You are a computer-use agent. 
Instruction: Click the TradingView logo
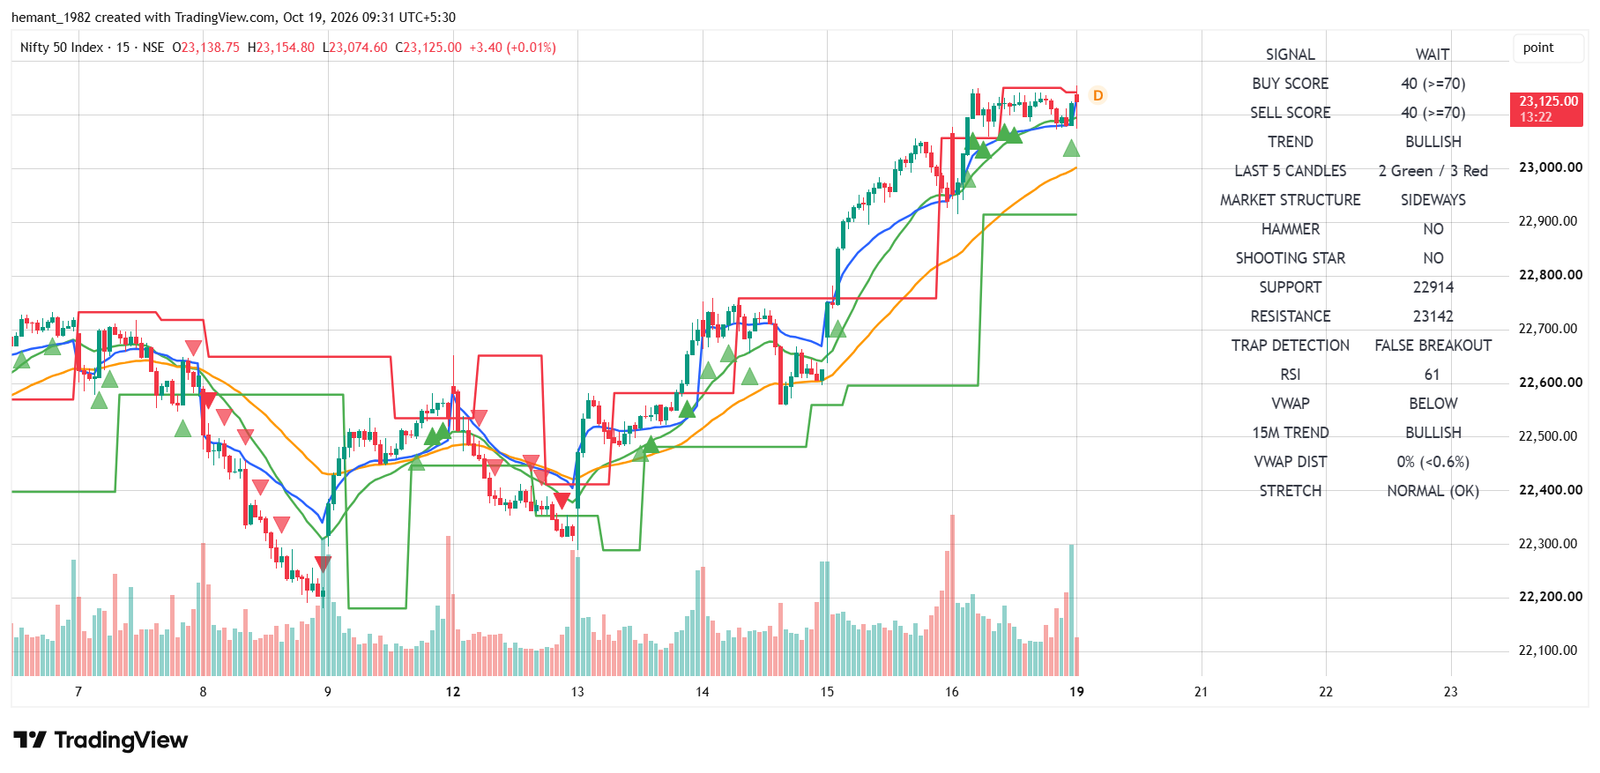pos(101,740)
